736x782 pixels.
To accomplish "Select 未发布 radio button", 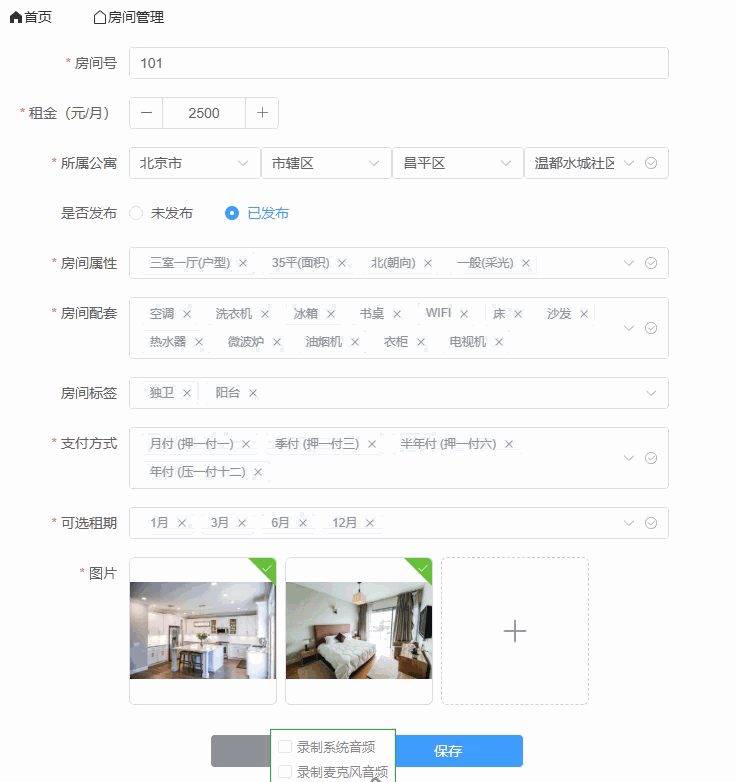I will coord(136,213).
